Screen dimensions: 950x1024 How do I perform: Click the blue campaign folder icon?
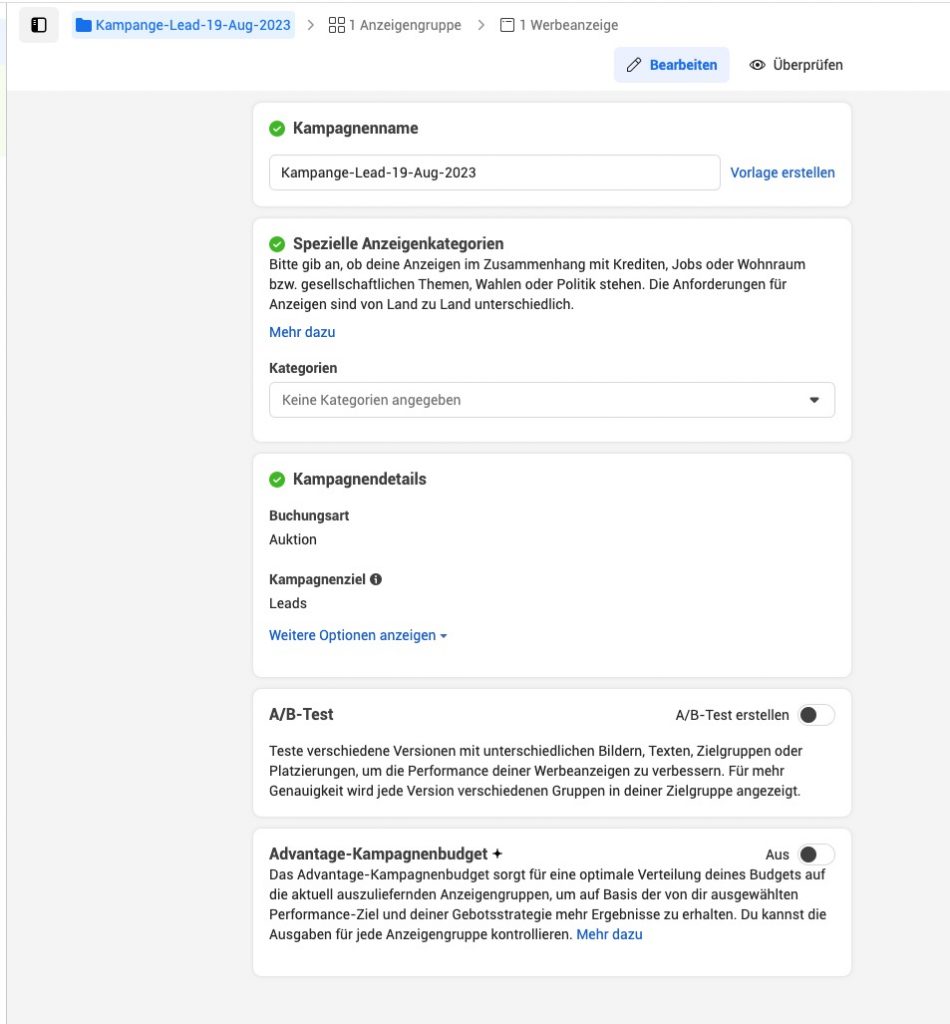pos(83,25)
